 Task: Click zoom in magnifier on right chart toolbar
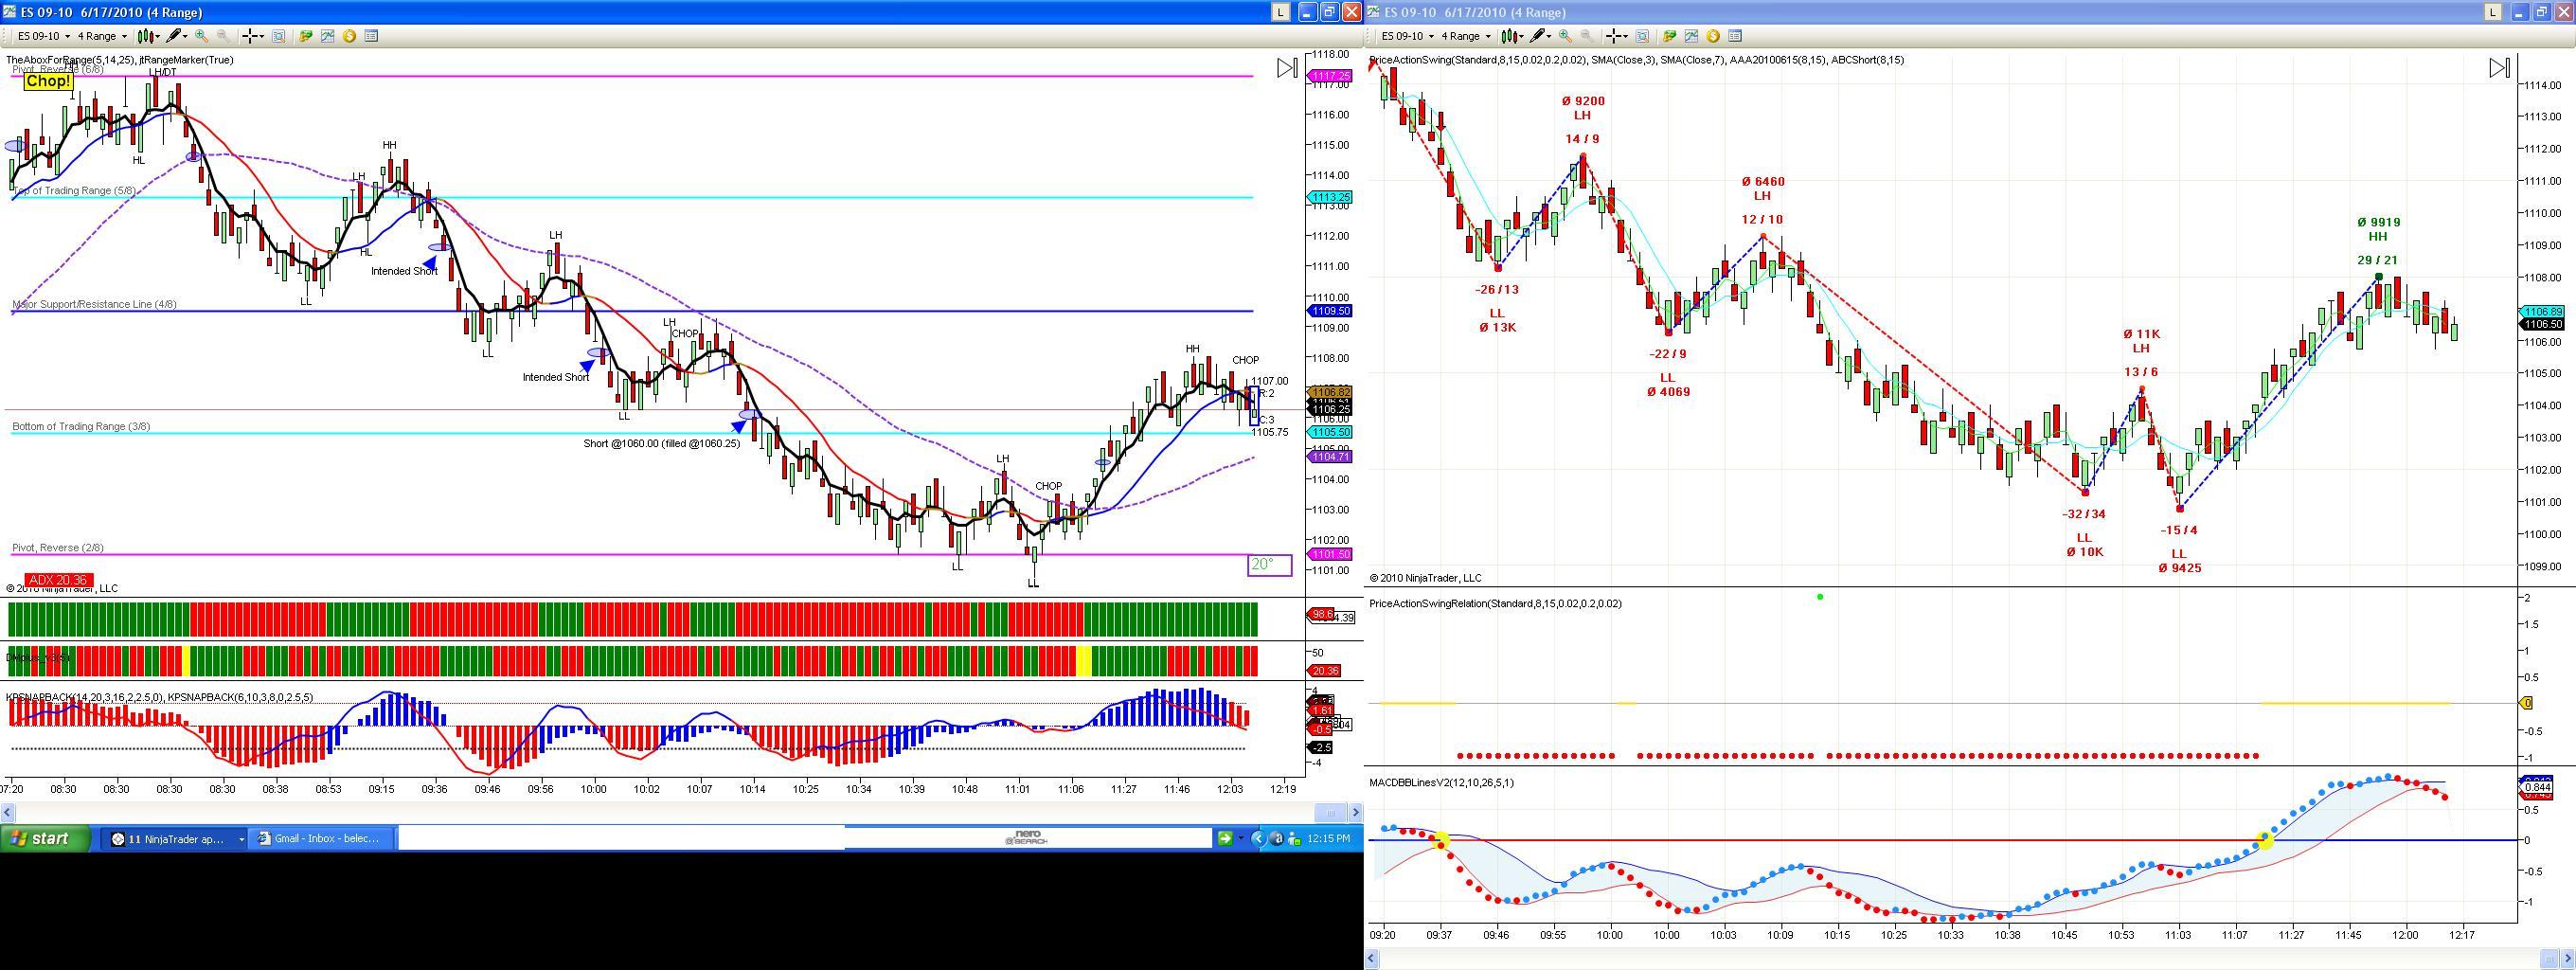(x=1565, y=36)
